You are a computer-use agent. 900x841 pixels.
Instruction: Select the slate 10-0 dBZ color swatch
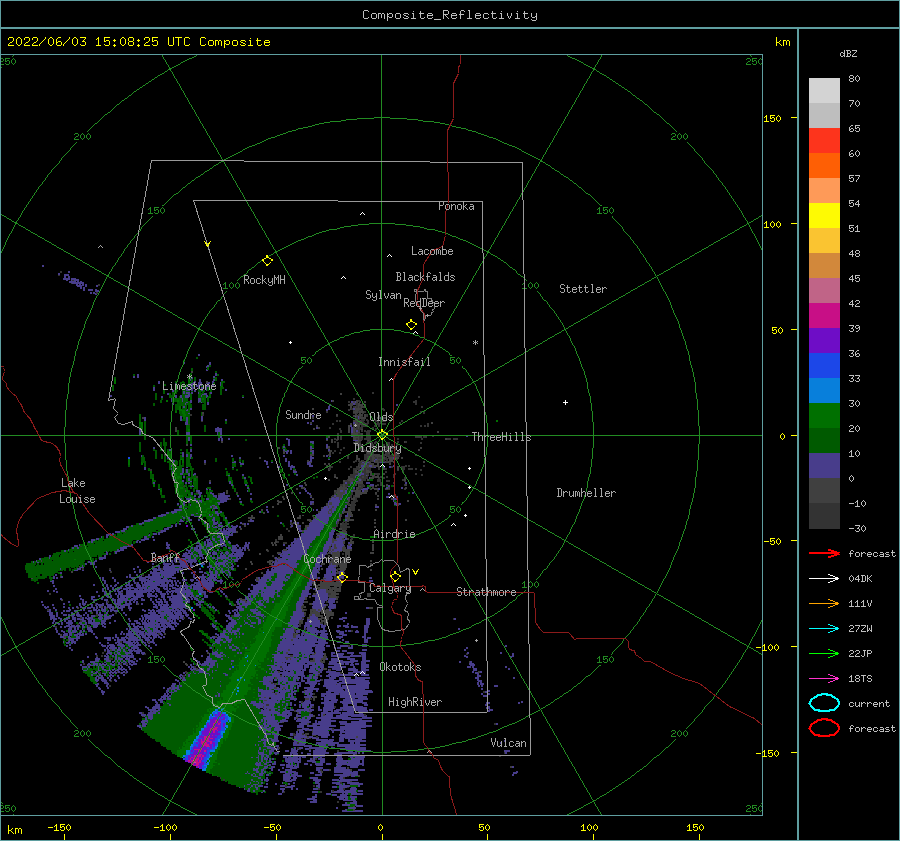click(824, 465)
